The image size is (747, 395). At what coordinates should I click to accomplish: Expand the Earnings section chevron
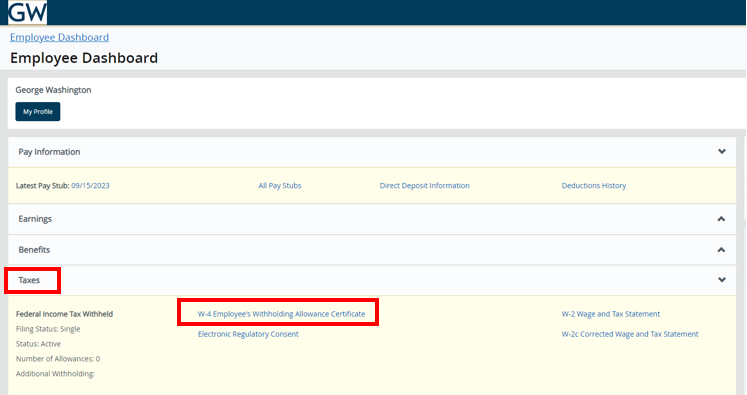pos(721,219)
